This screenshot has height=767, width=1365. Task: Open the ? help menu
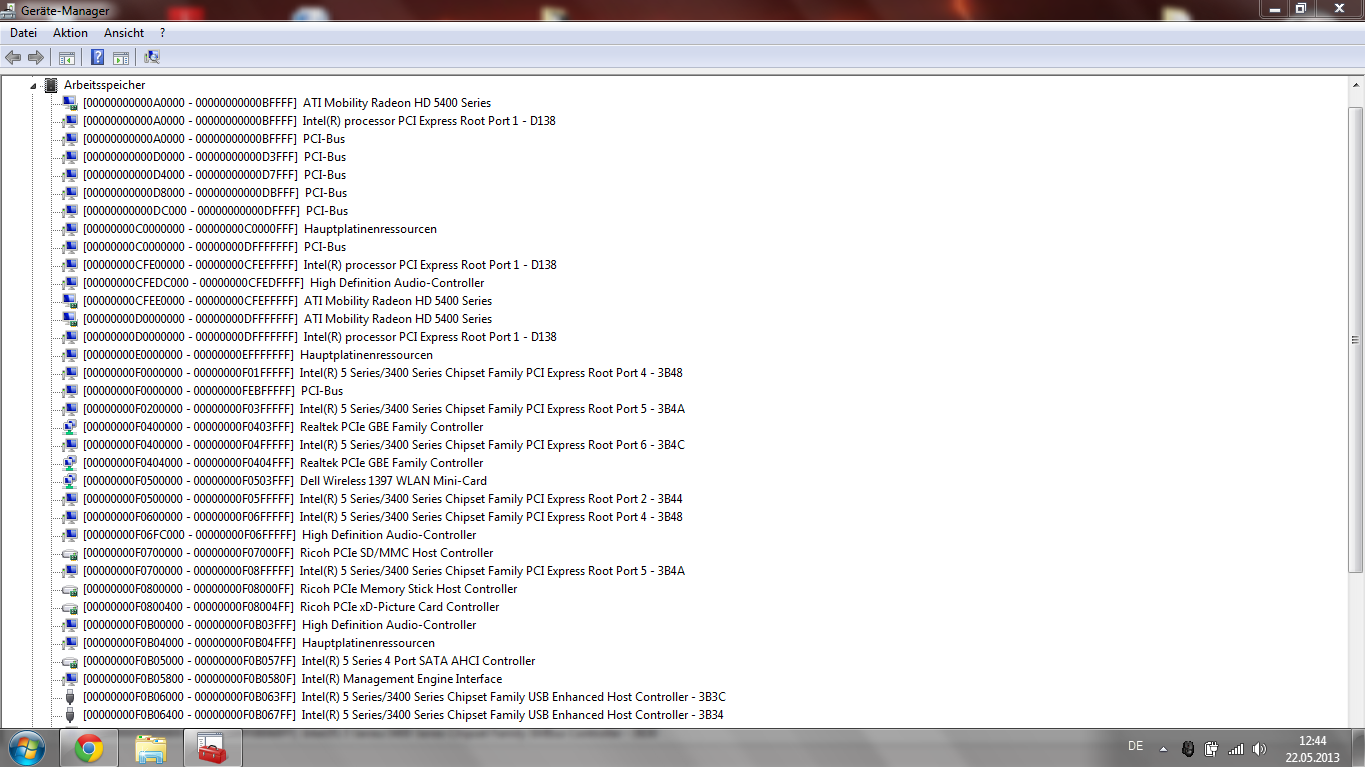pos(162,33)
